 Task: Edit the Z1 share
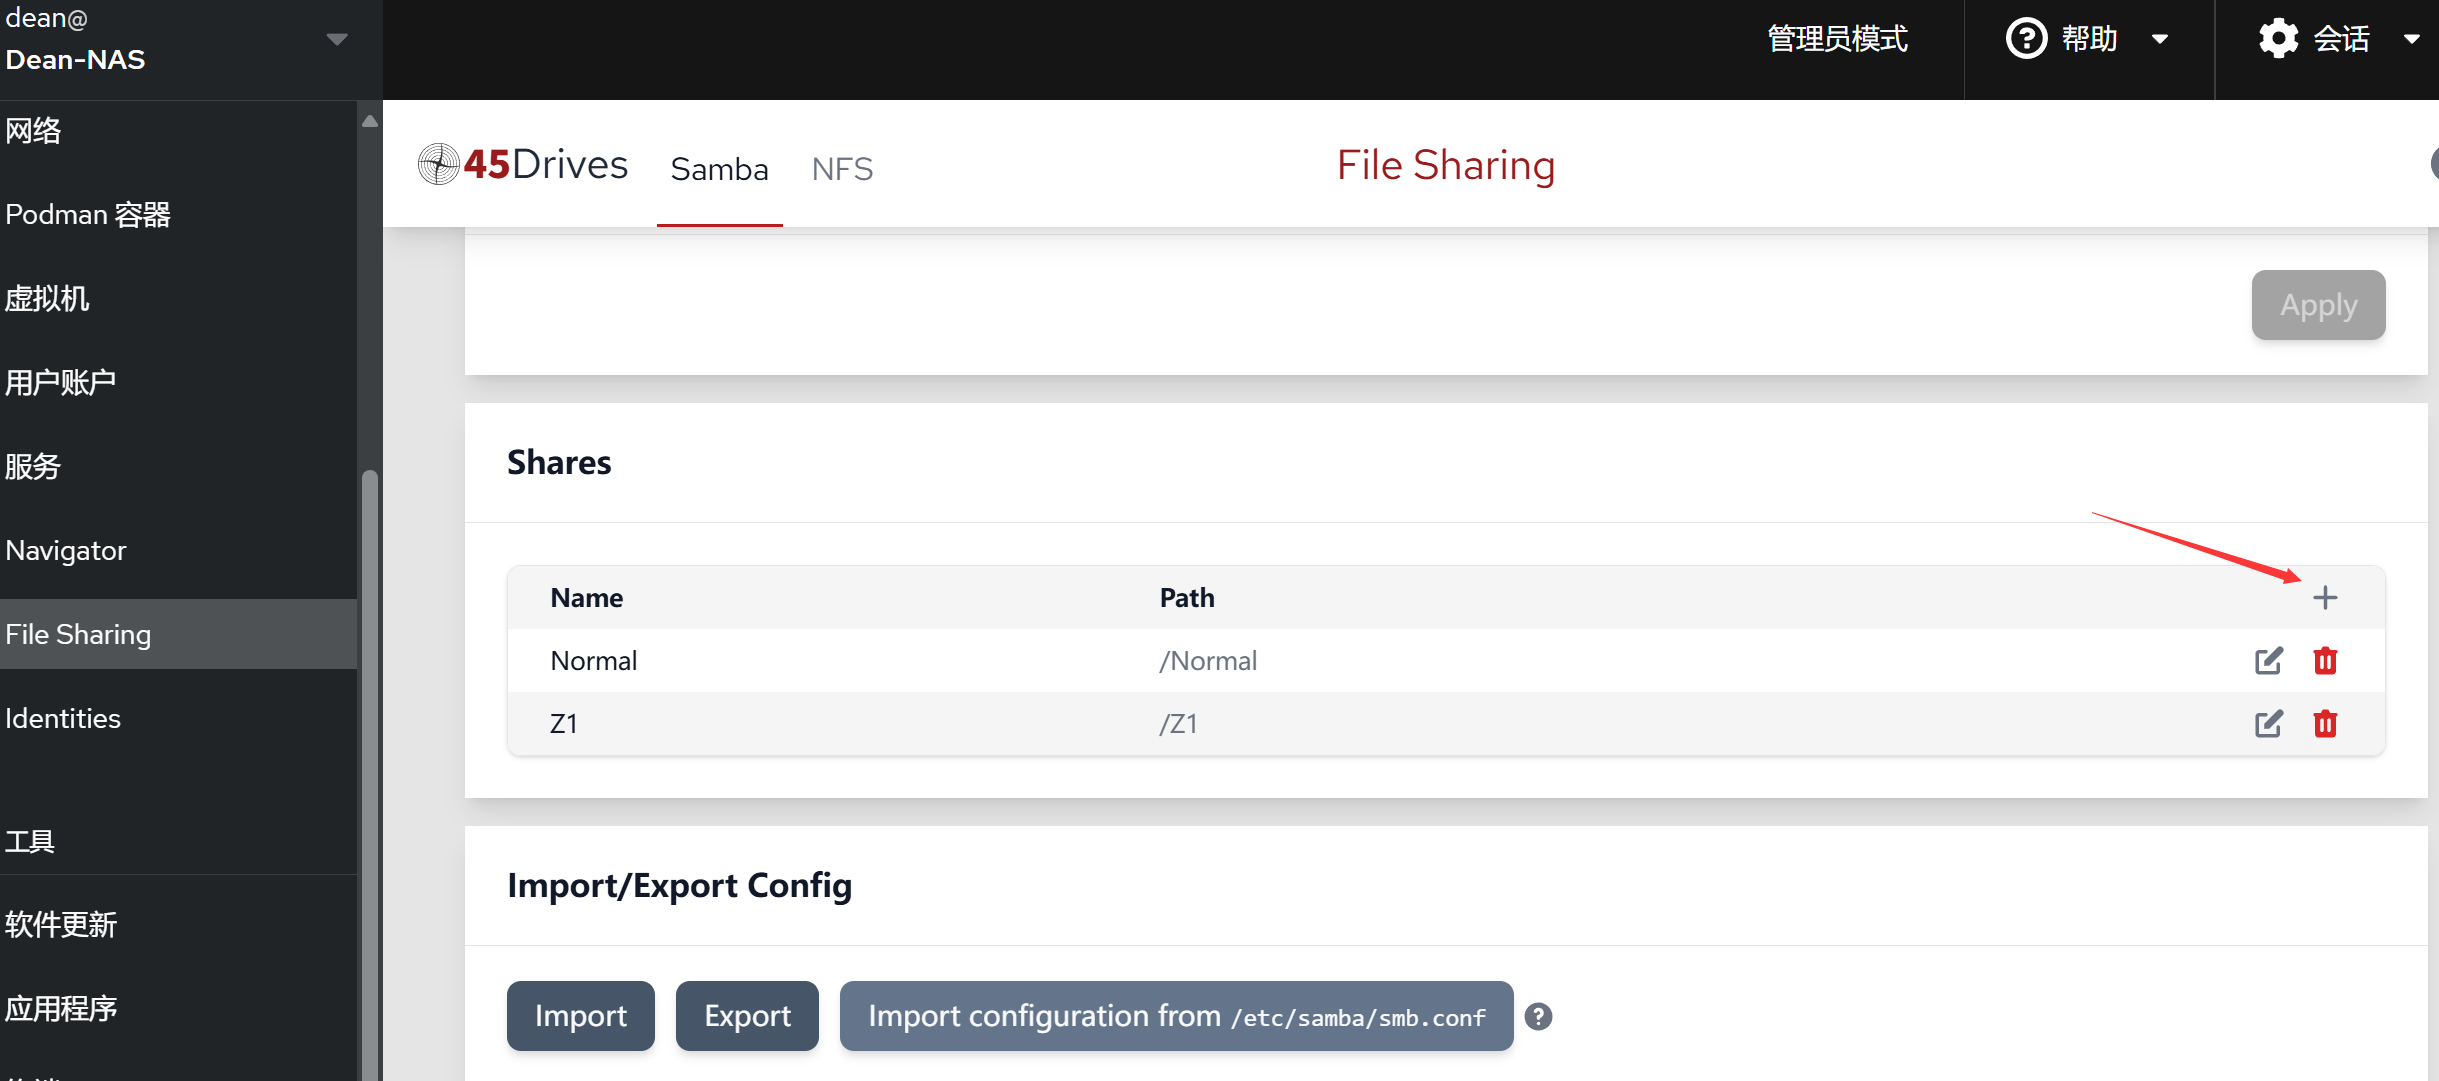pyautogui.click(x=2268, y=723)
